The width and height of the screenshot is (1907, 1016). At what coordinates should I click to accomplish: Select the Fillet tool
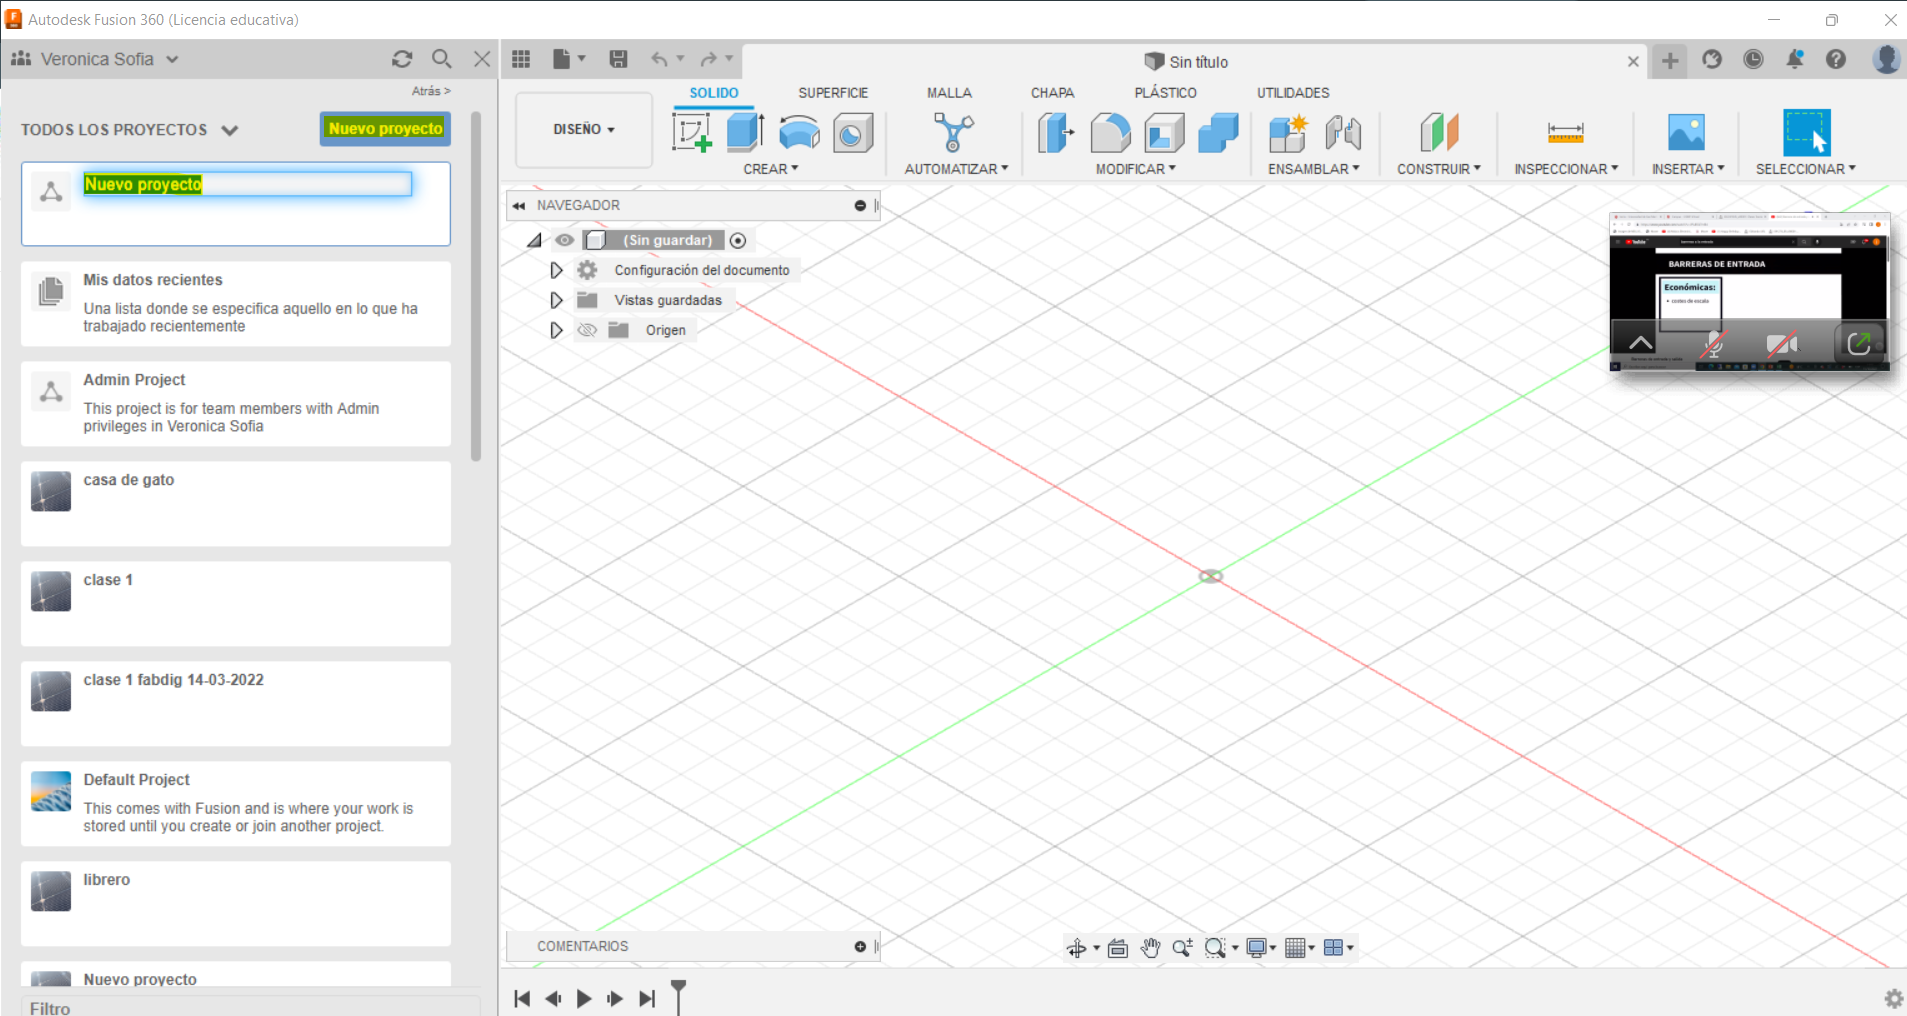1110,132
